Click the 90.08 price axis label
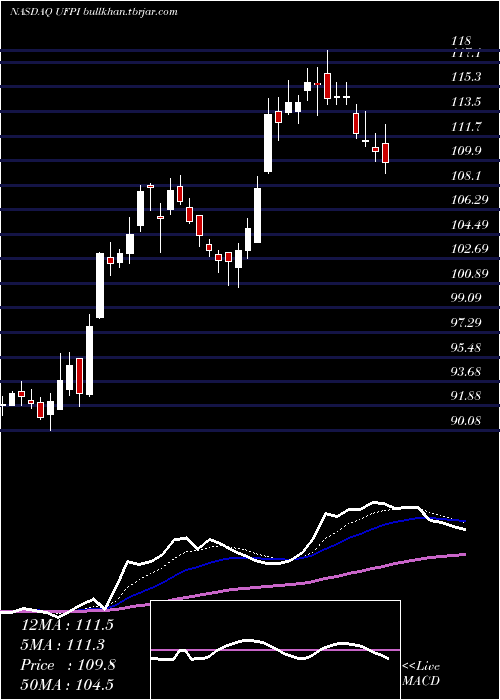Screen dimensions: 500x700 click(x=466, y=421)
